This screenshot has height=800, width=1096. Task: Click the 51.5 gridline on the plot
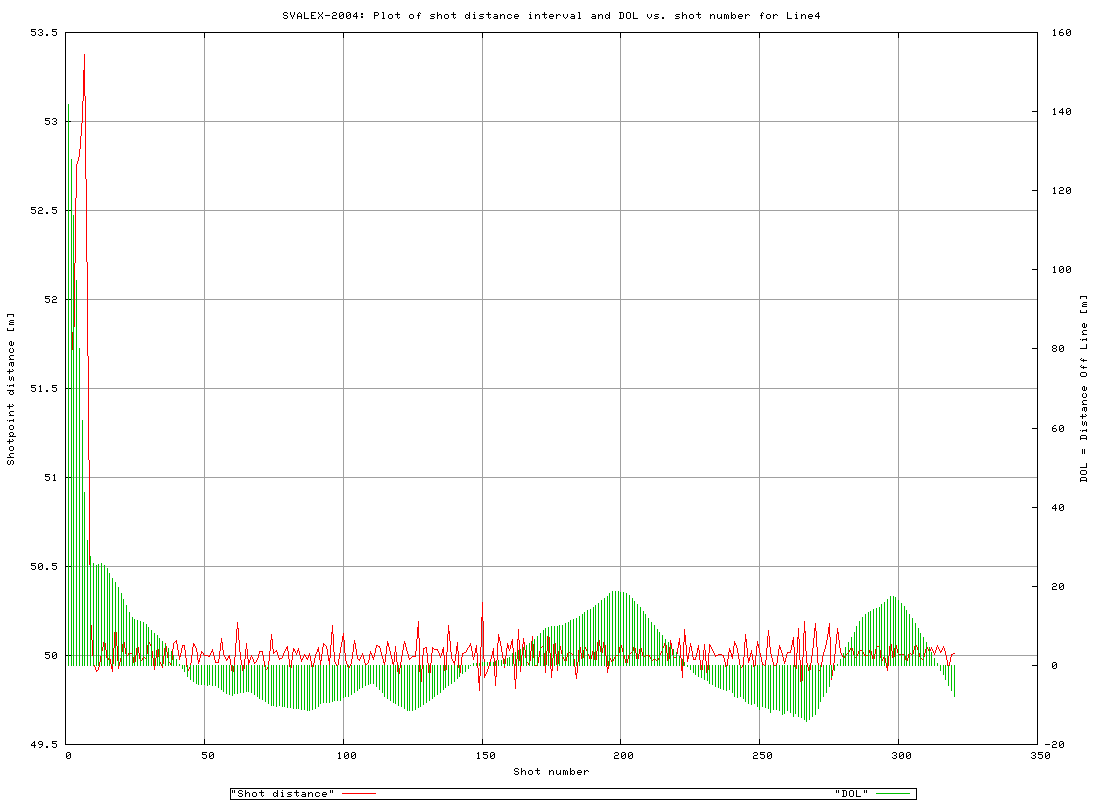click(550, 388)
